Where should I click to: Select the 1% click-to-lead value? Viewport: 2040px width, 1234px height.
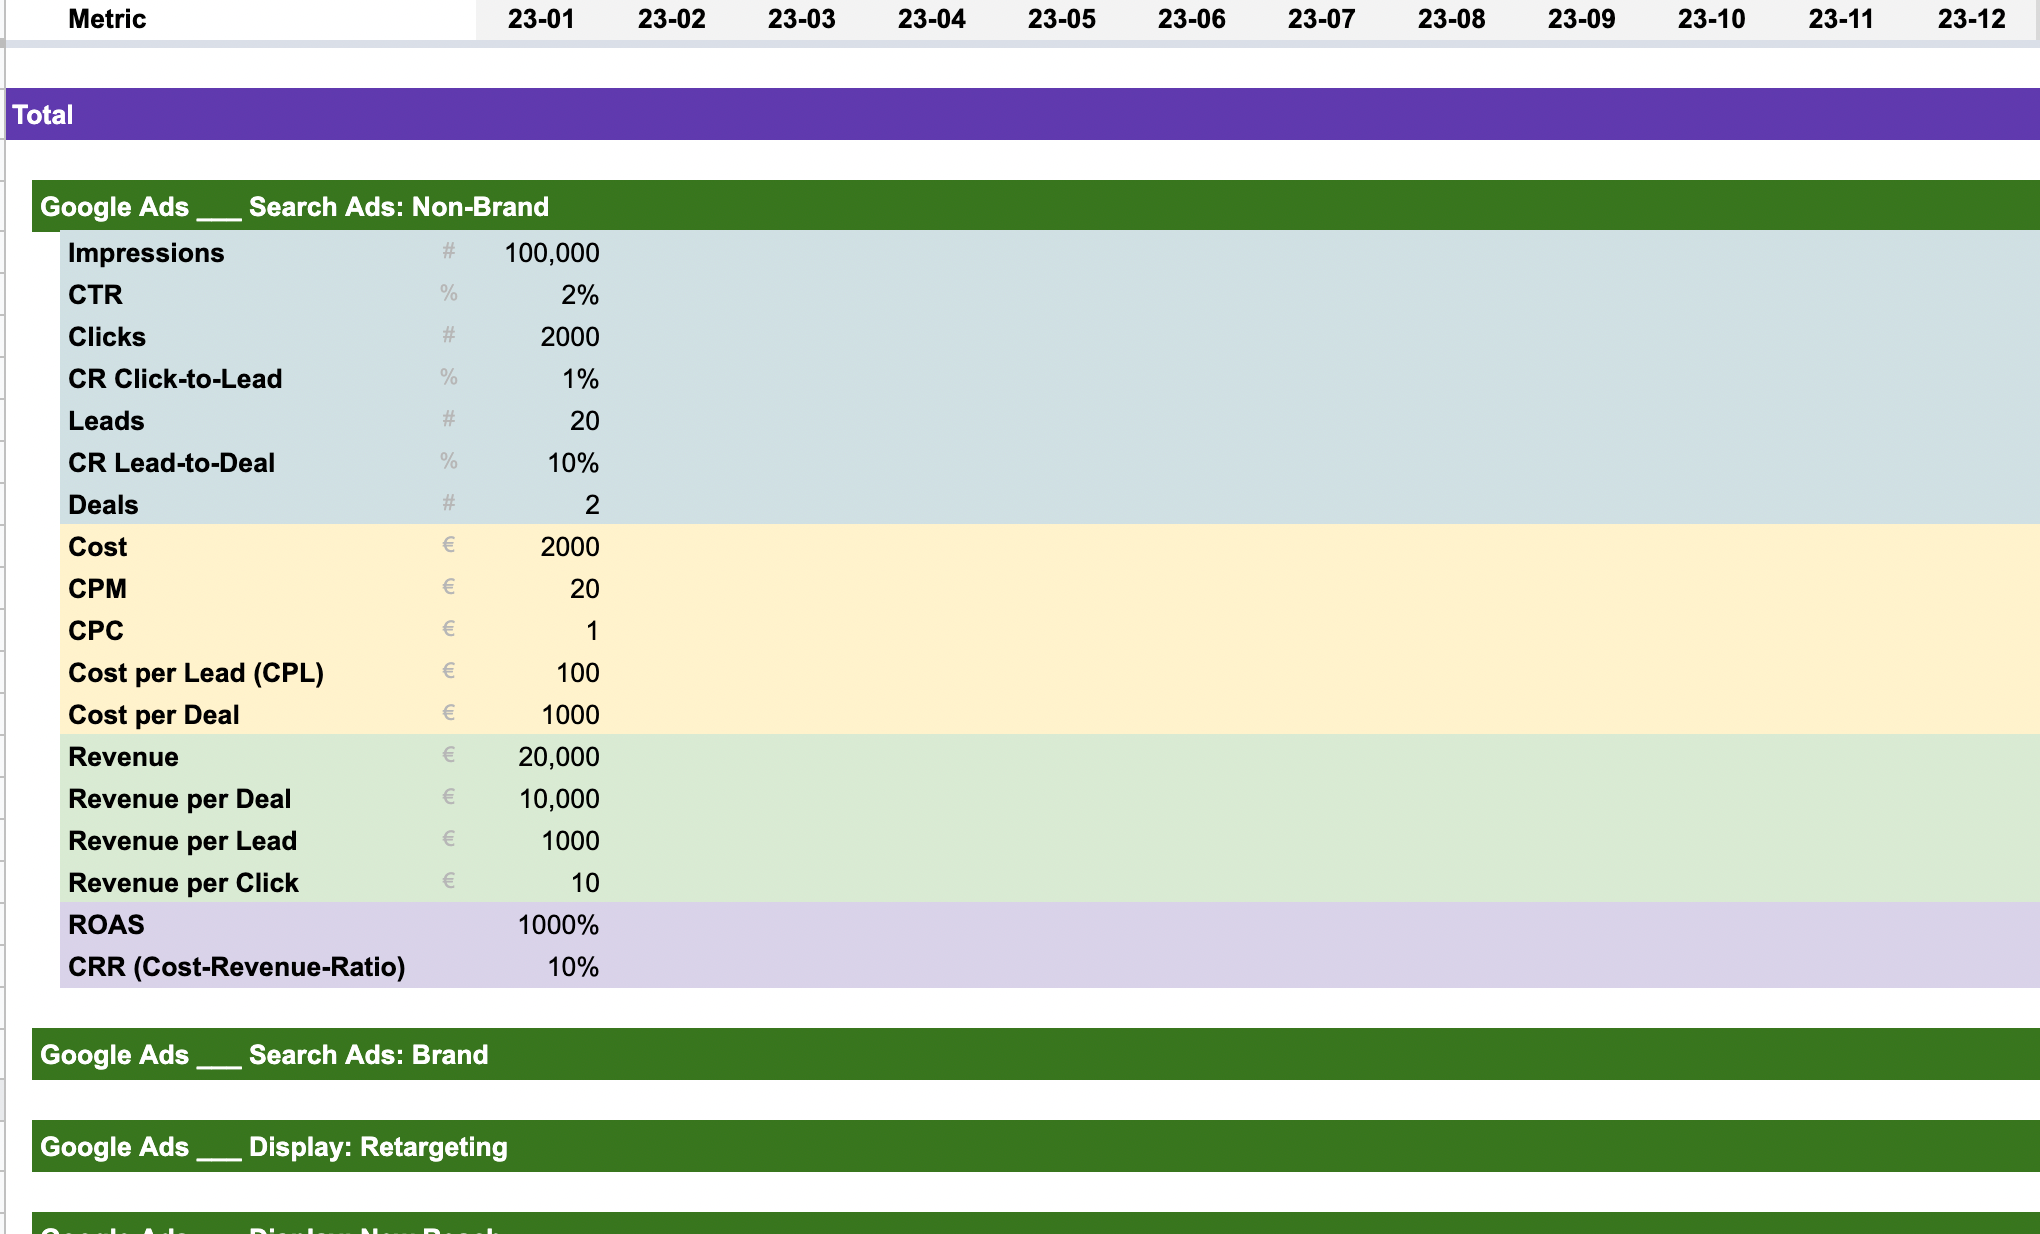click(x=580, y=379)
